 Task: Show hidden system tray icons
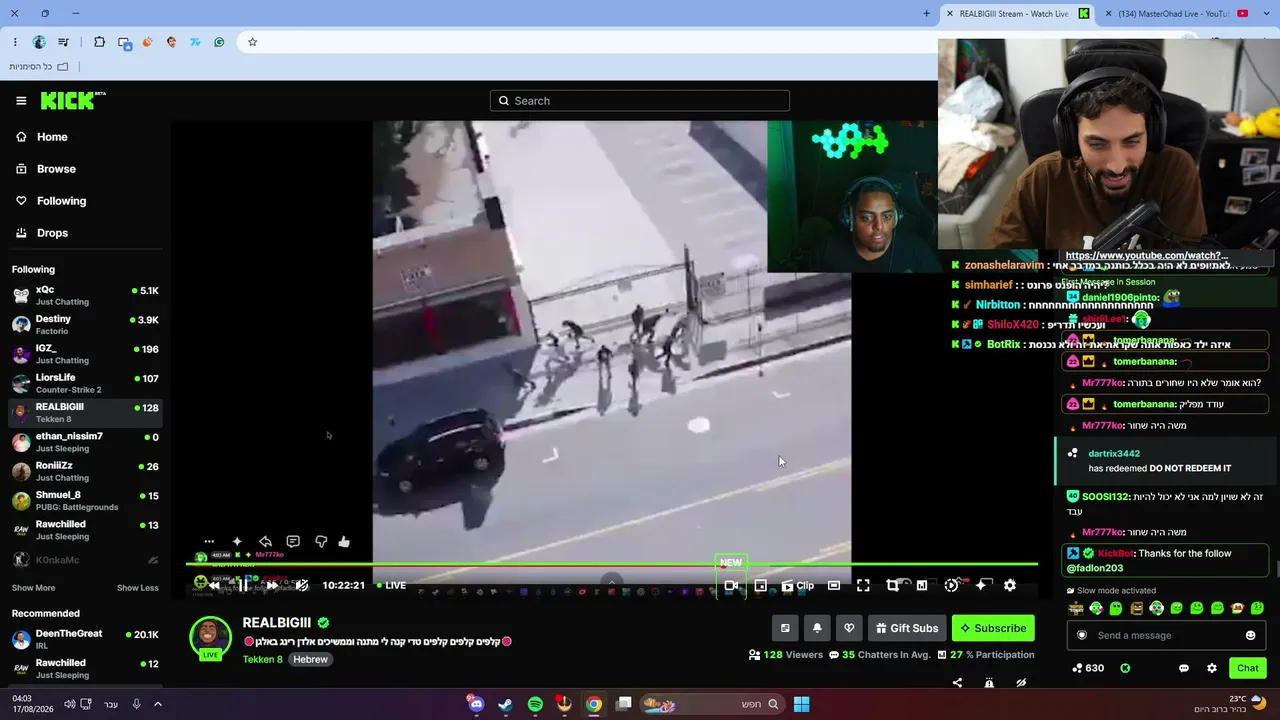click(157, 704)
